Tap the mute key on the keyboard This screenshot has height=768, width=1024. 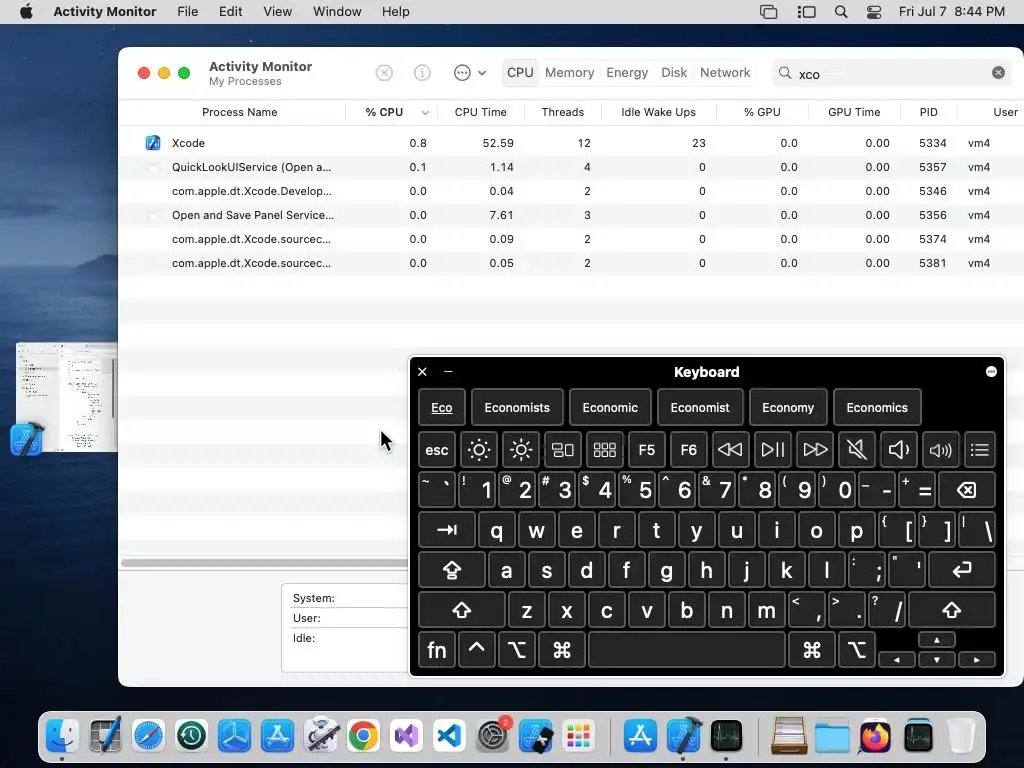click(x=857, y=450)
